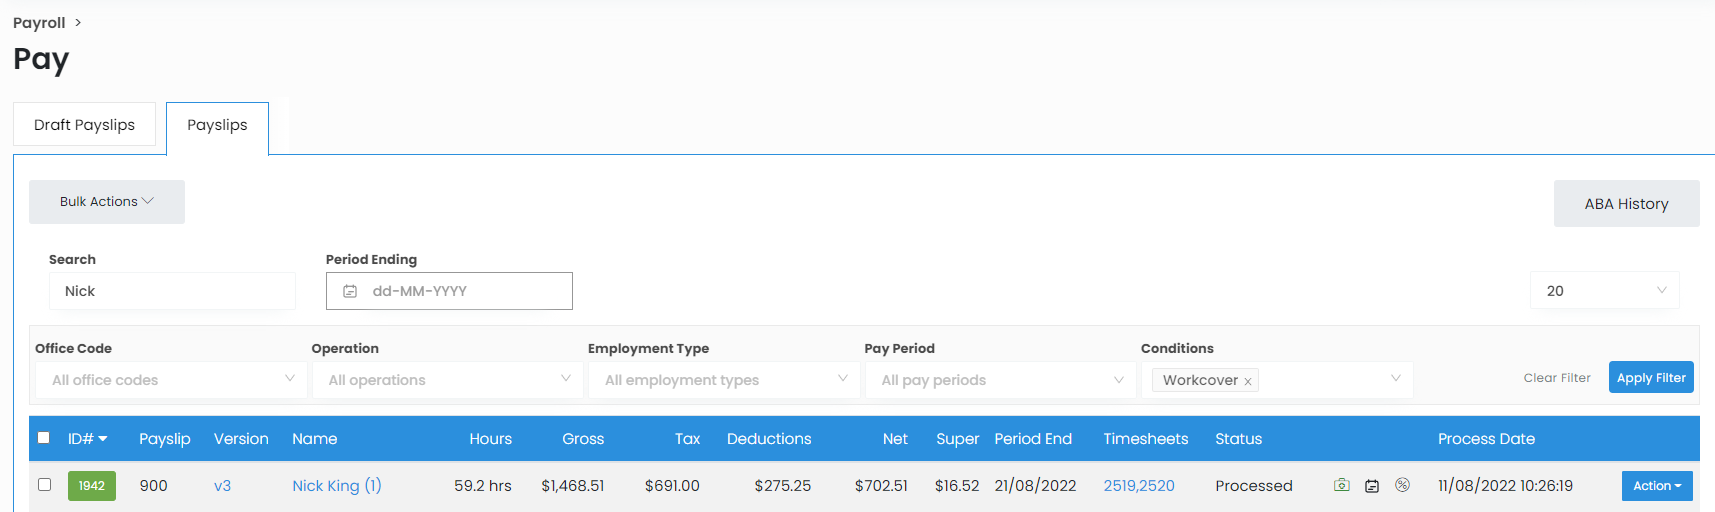Expand the row Action dropdown button
1715x512 pixels.
coord(1656,486)
